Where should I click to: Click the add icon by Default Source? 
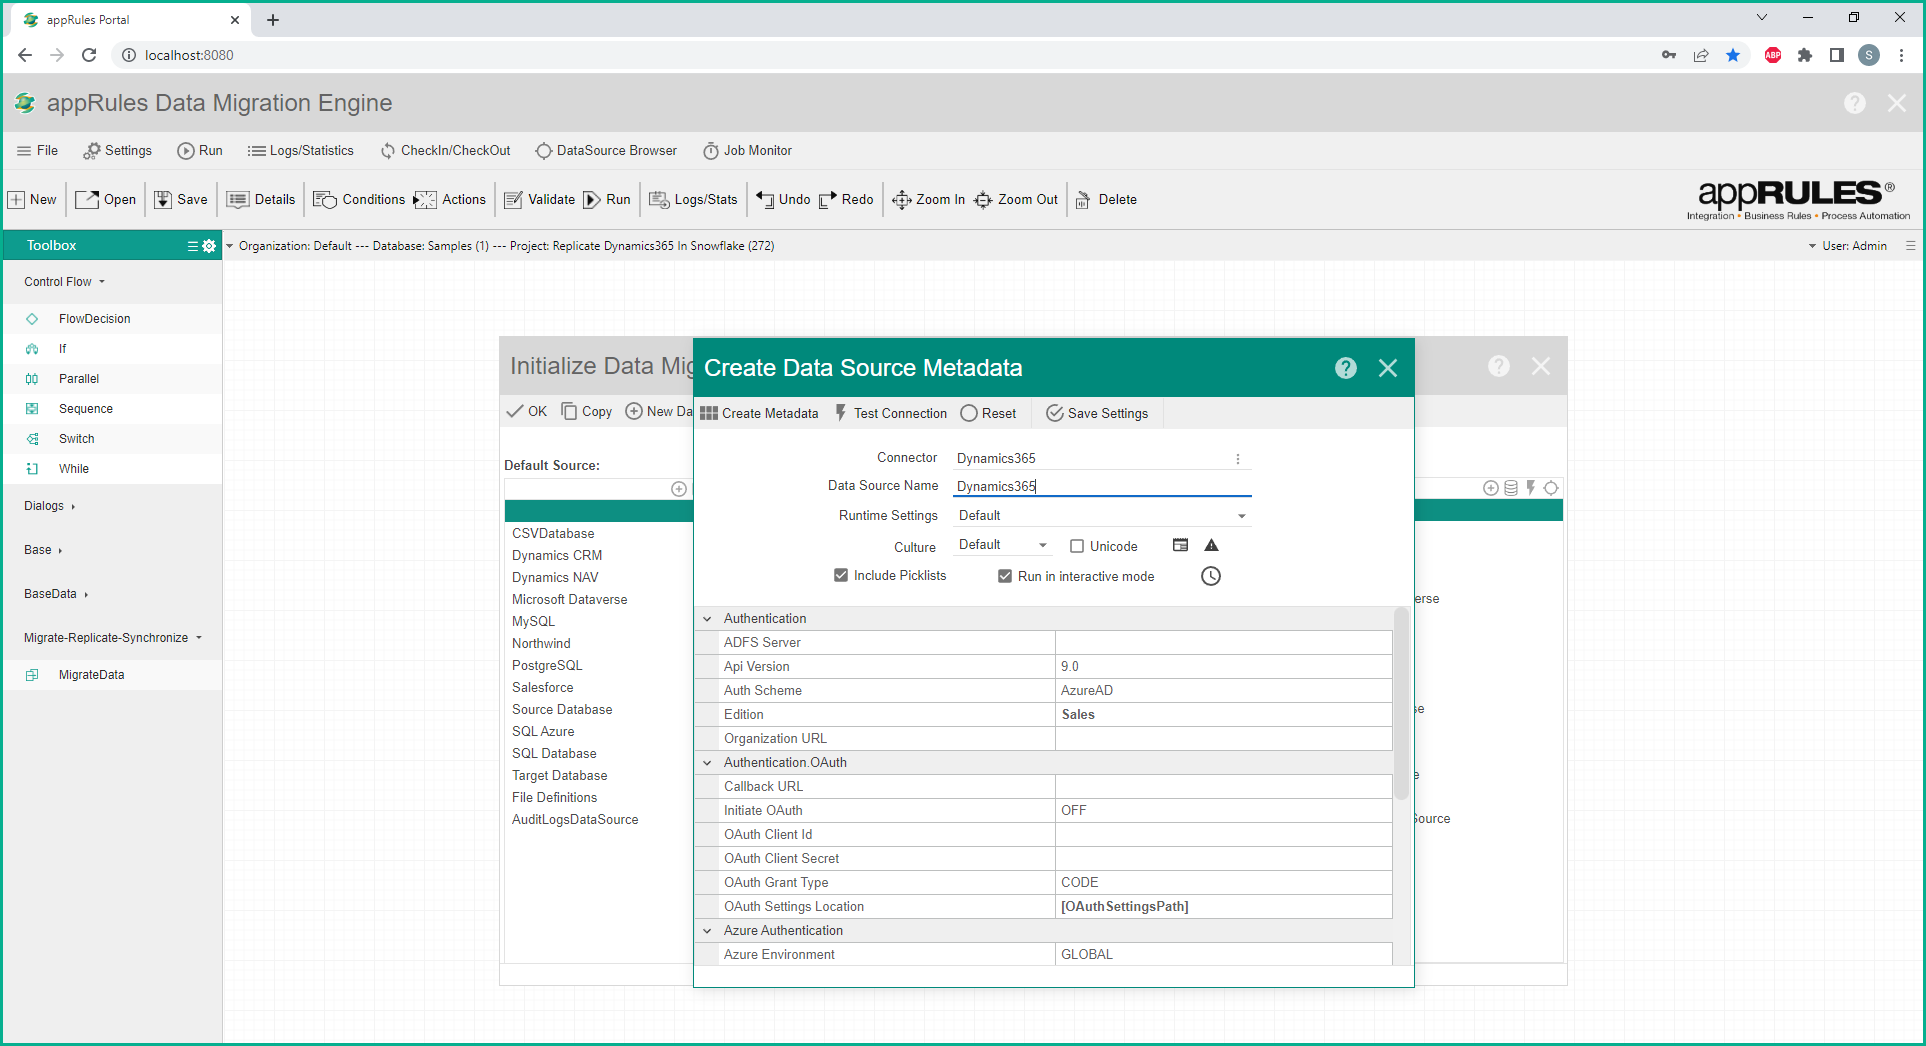(x=679, y=489)
